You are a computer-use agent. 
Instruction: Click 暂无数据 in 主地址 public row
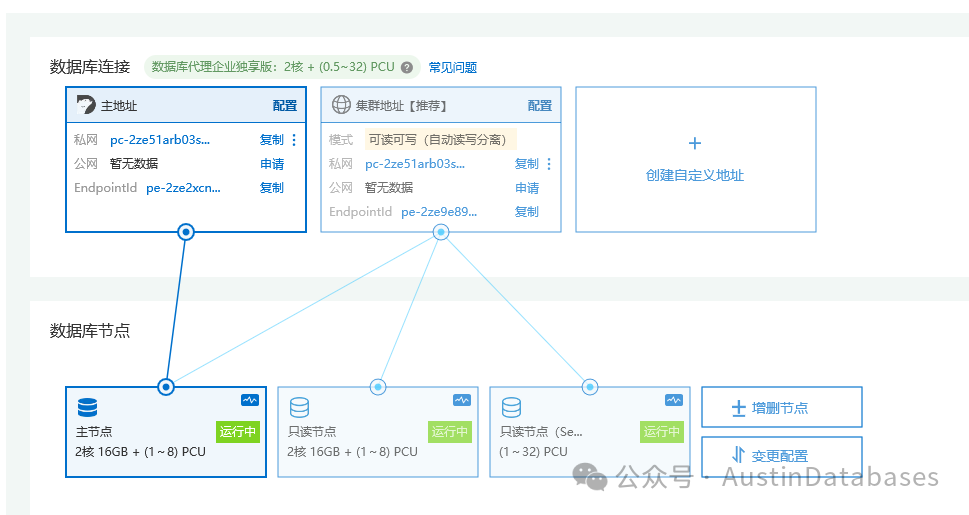click(x=133, y=164)
